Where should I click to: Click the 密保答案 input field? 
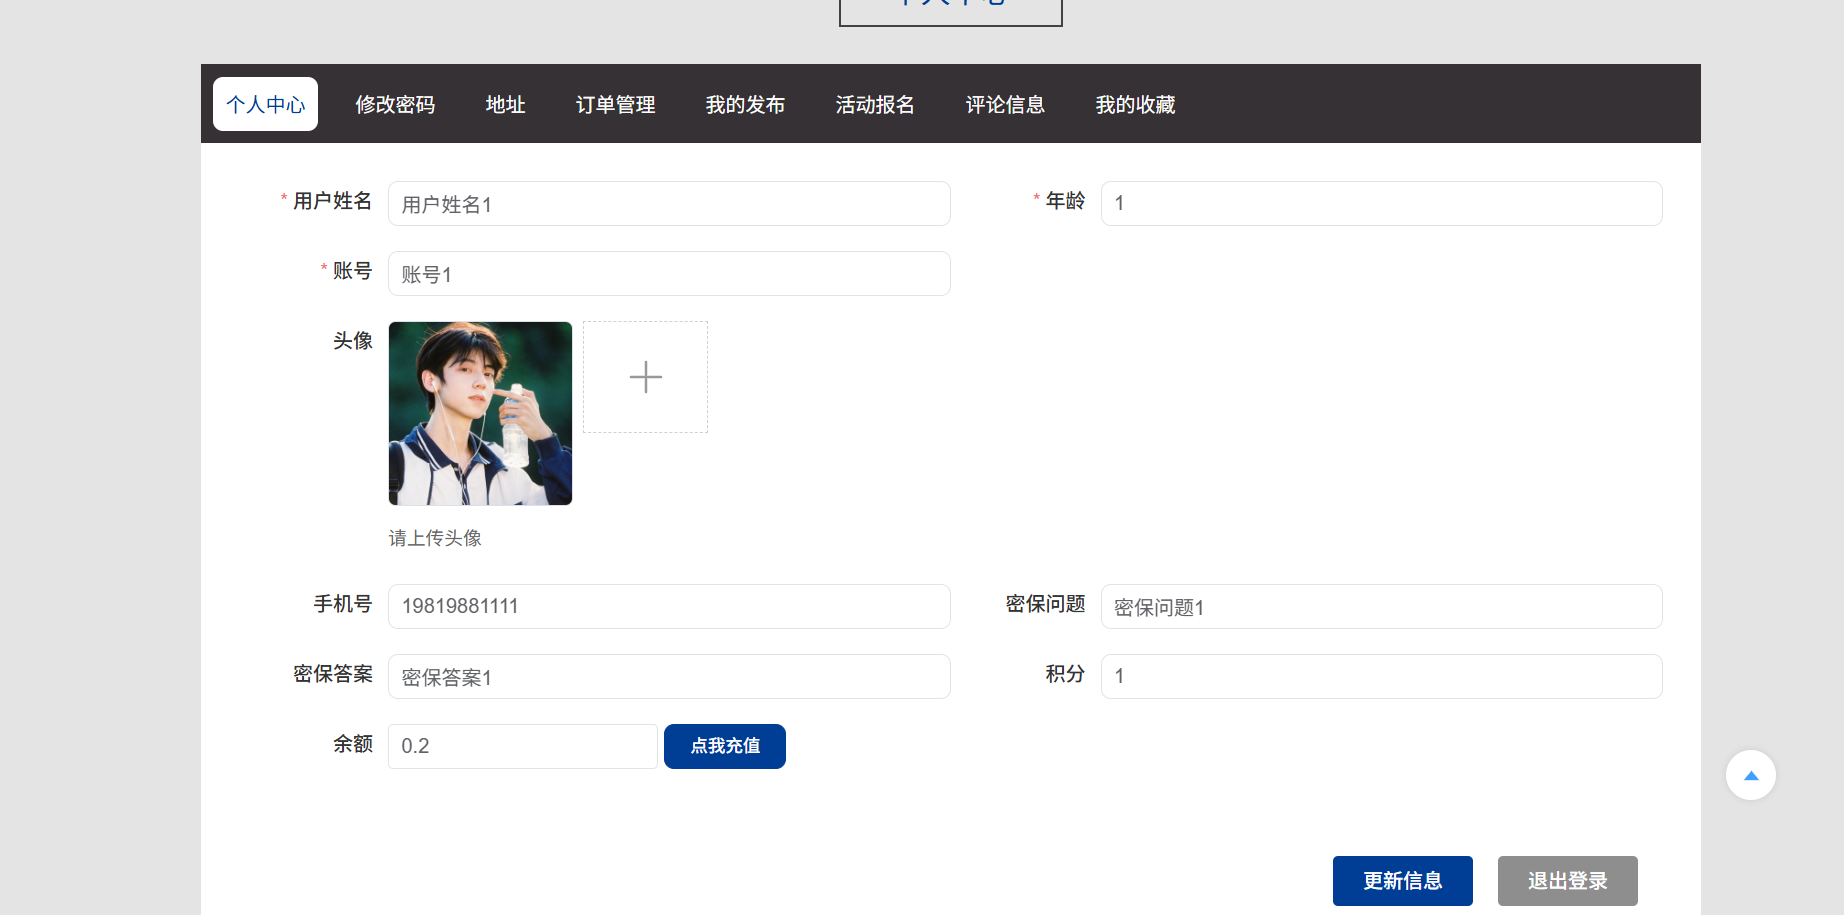(x=669, y=676)
